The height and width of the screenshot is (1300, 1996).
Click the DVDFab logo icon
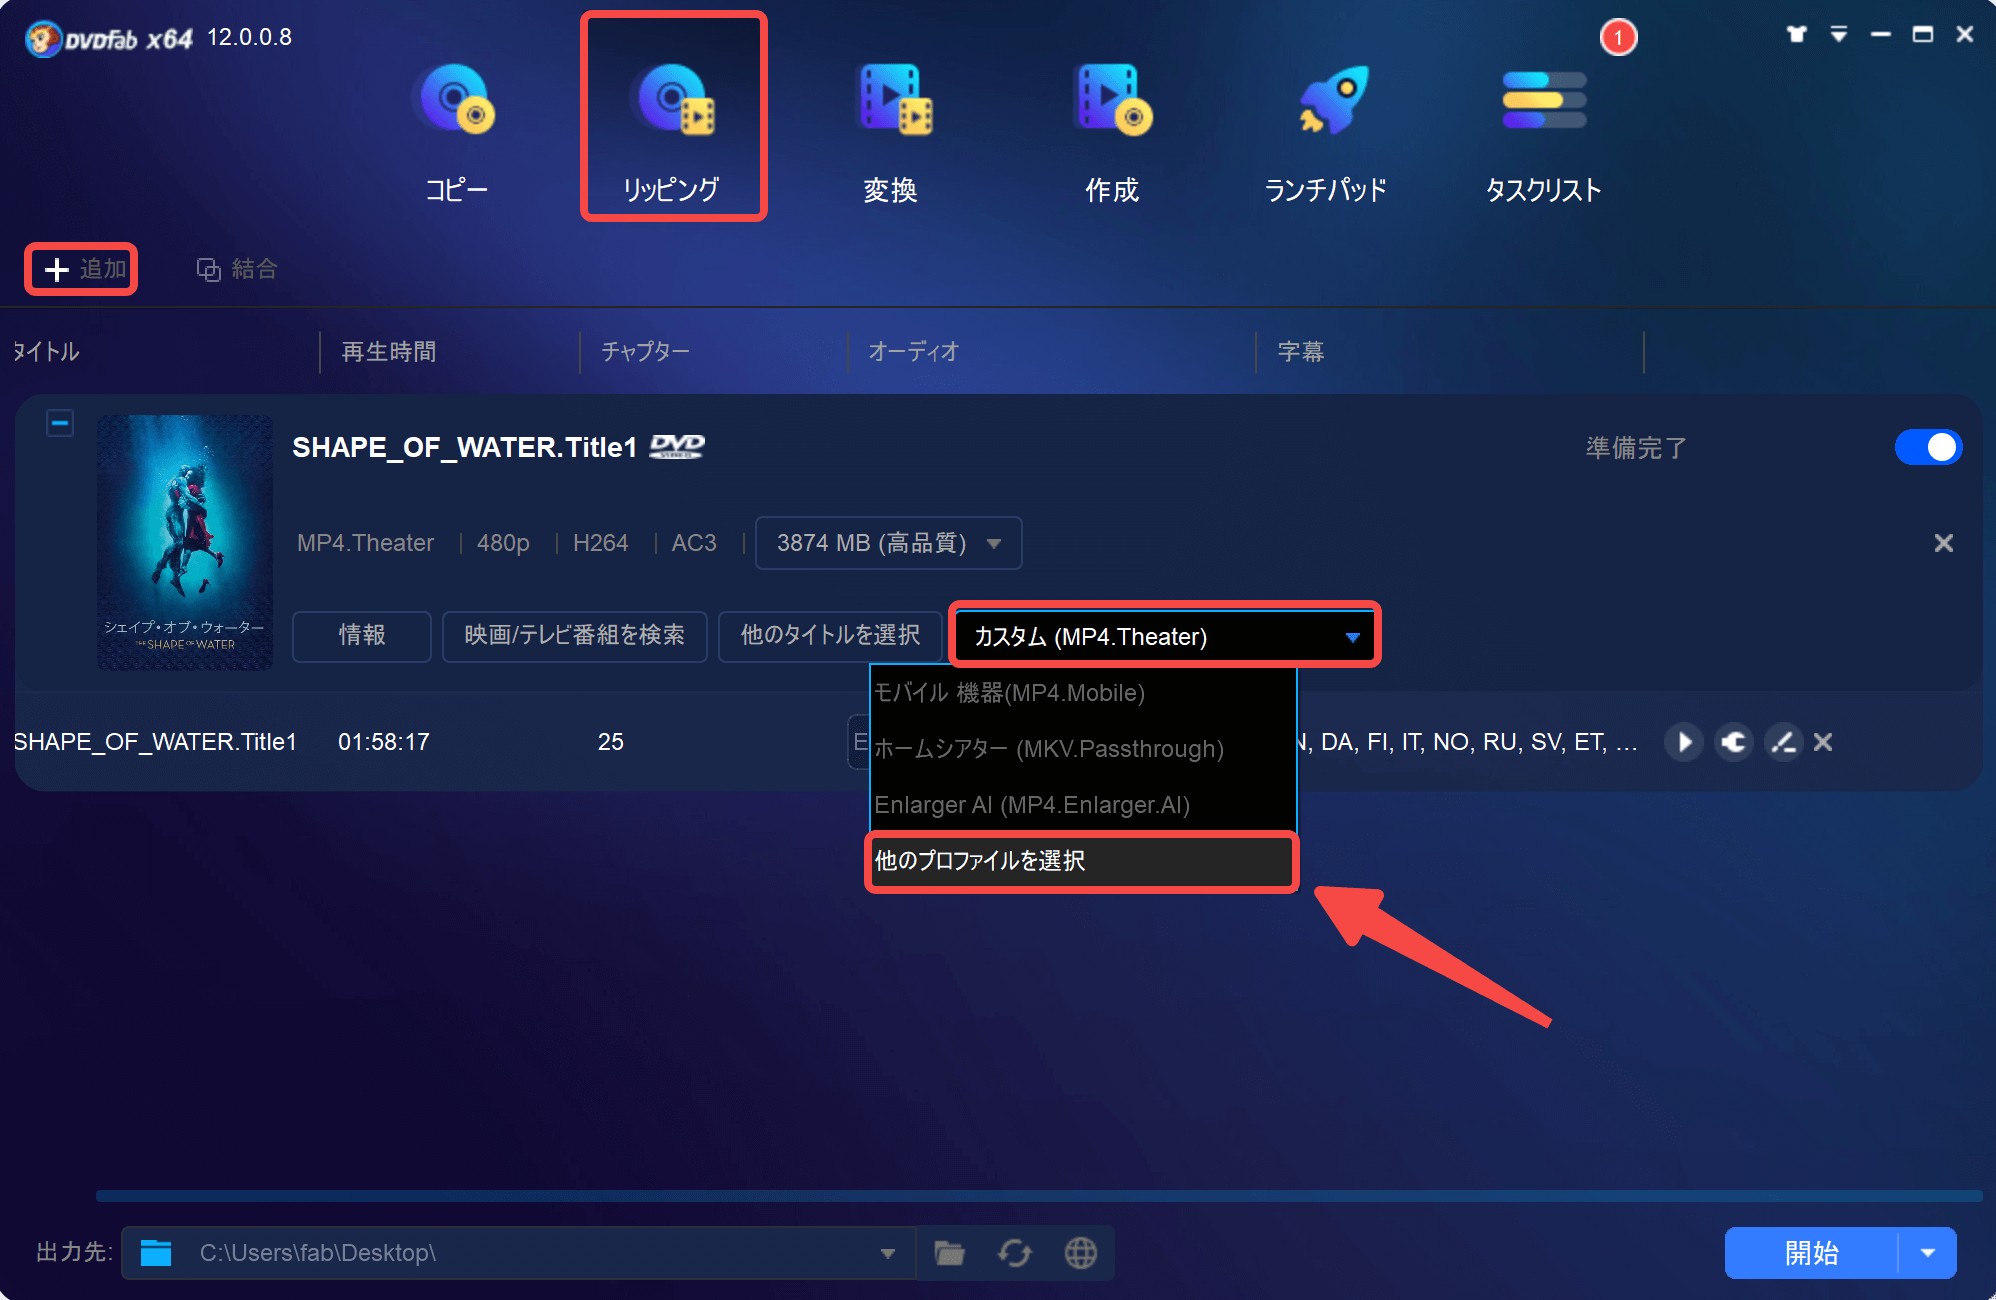coord(43,39)
